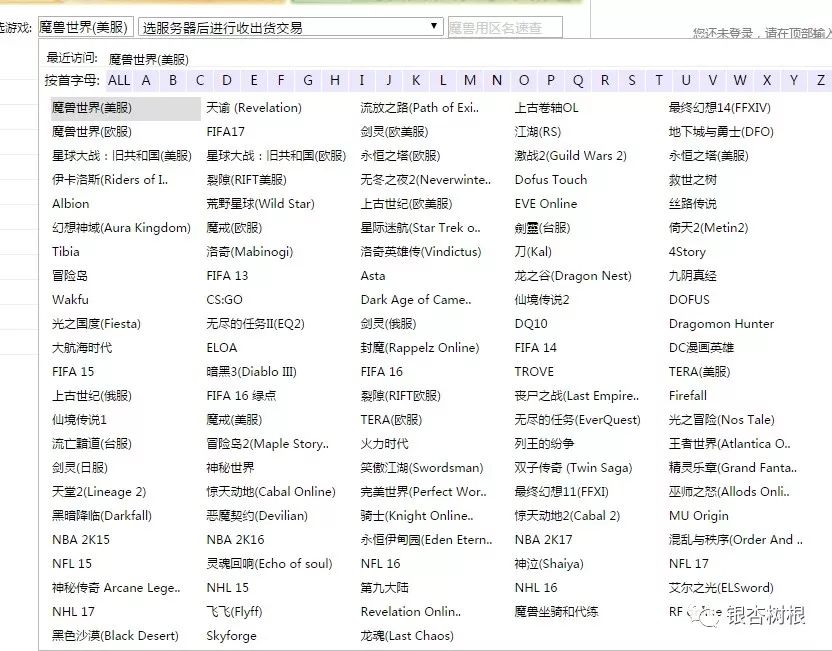Image resolution: width=832 pixels, height=651 pixels.
Task: Choose FIFA 16 绿点 entry
Action: (241, 396)
